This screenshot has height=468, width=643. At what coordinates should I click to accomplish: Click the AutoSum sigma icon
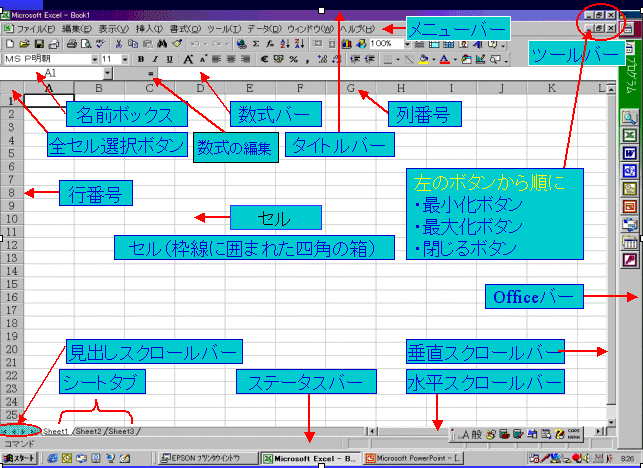click(257, 44)
